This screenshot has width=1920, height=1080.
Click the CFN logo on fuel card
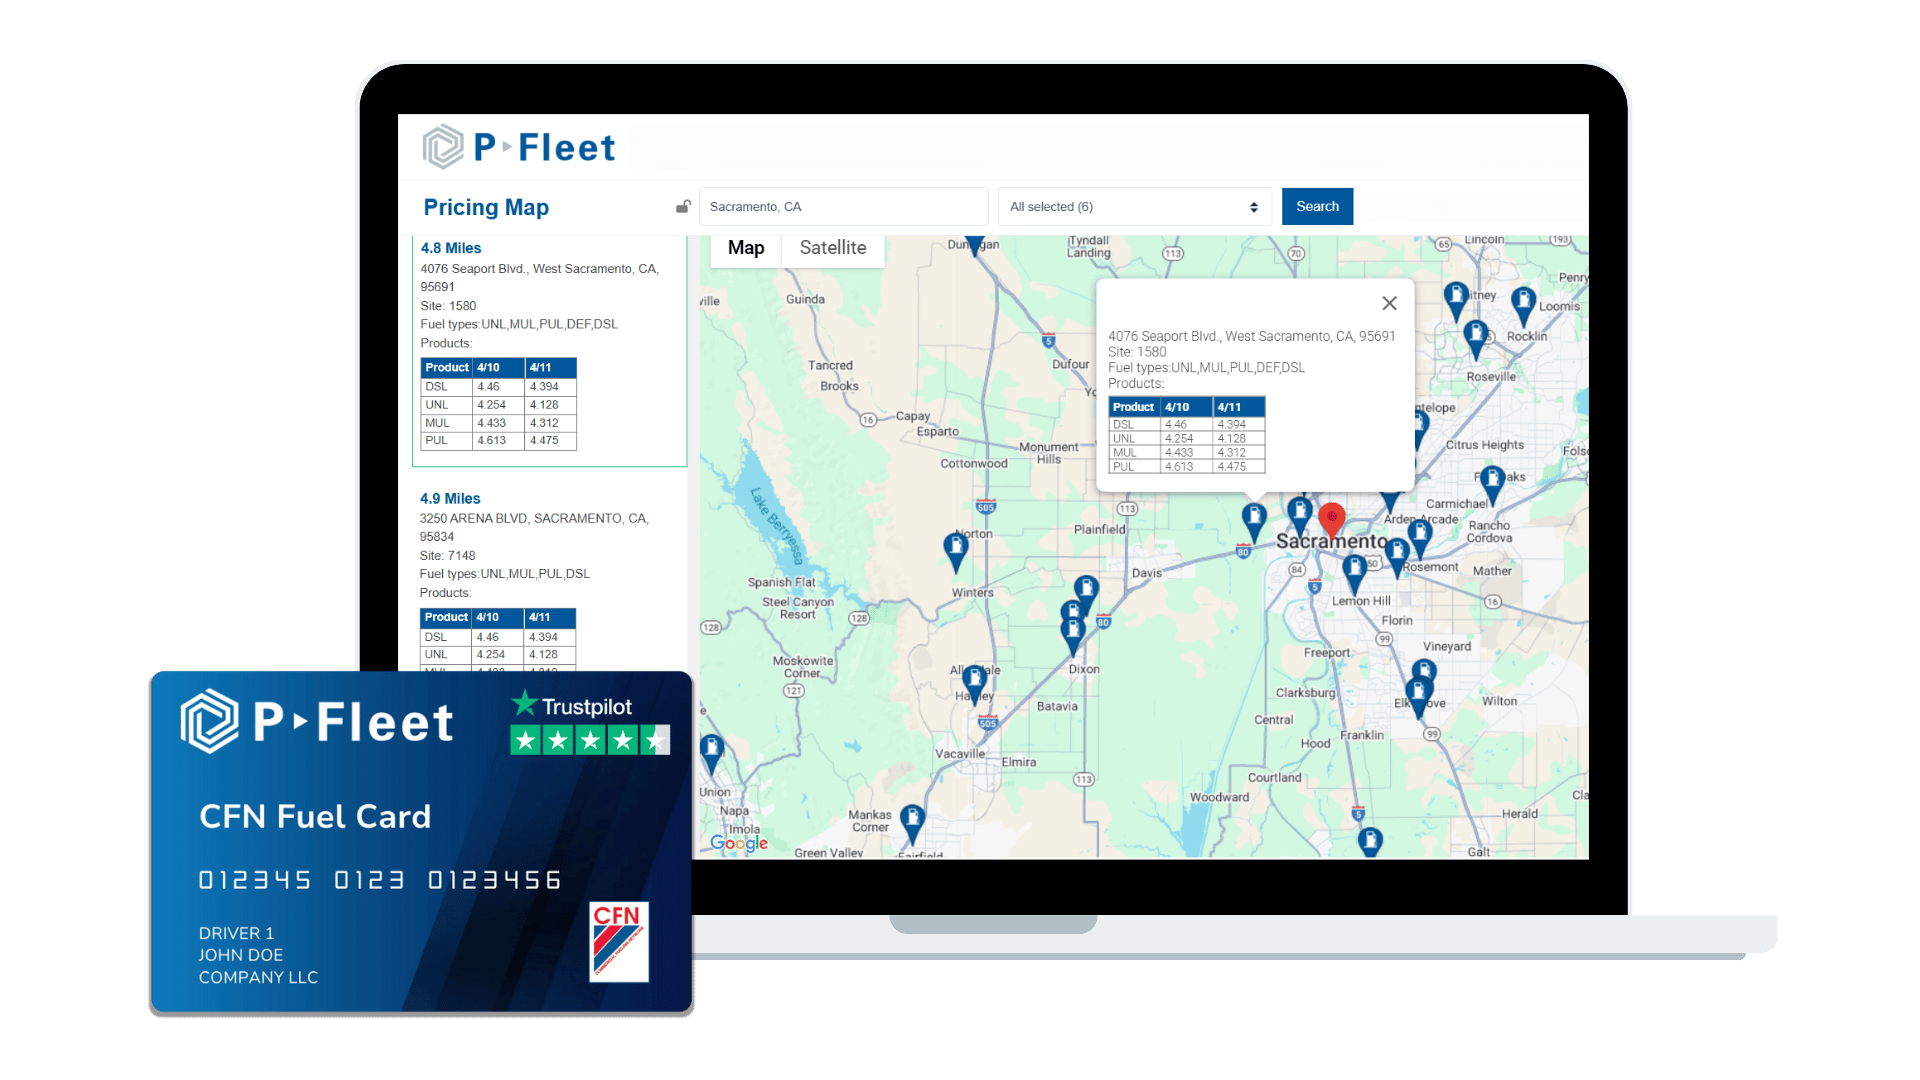coord(618,941)
